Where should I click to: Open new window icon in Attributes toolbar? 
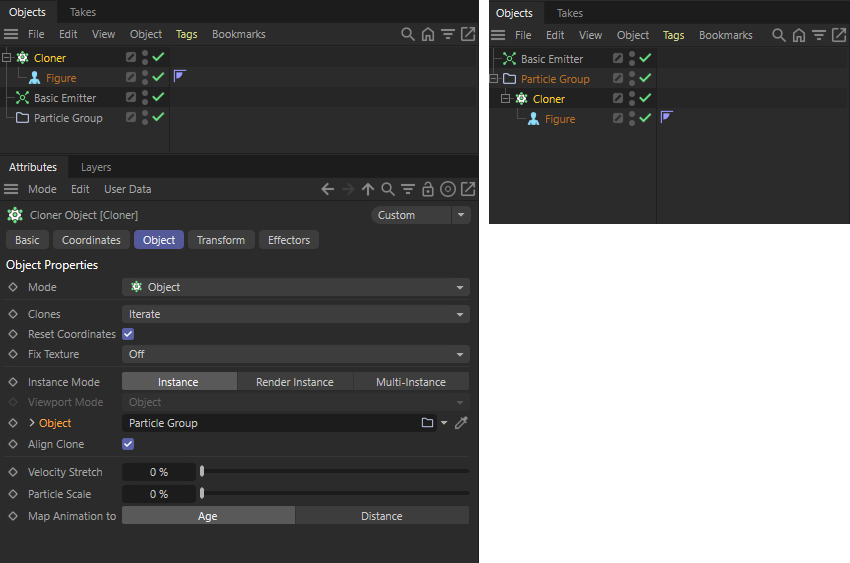tap(467, 189)
